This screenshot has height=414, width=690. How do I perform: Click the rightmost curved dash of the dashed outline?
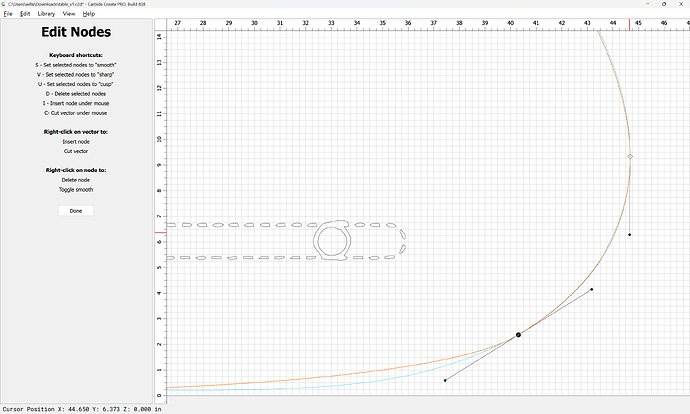coord(402,241)
